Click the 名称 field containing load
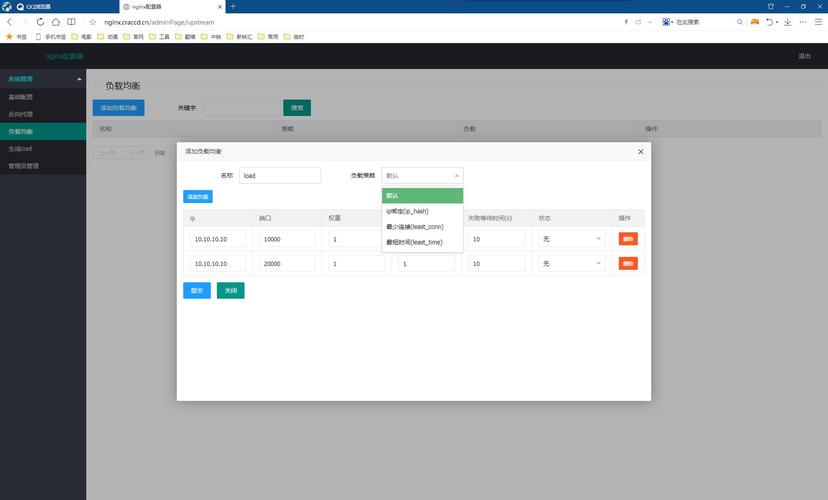 [279, 175]
